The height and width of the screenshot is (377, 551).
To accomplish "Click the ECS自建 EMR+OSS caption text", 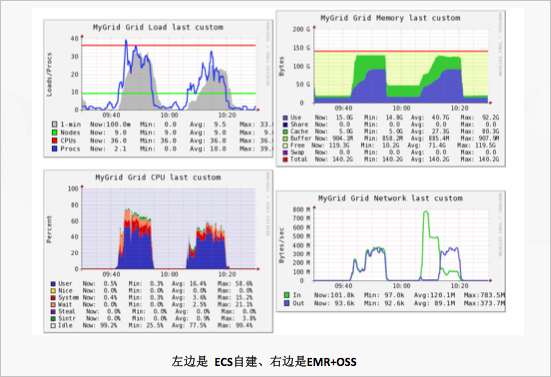I will pos(264,362).
